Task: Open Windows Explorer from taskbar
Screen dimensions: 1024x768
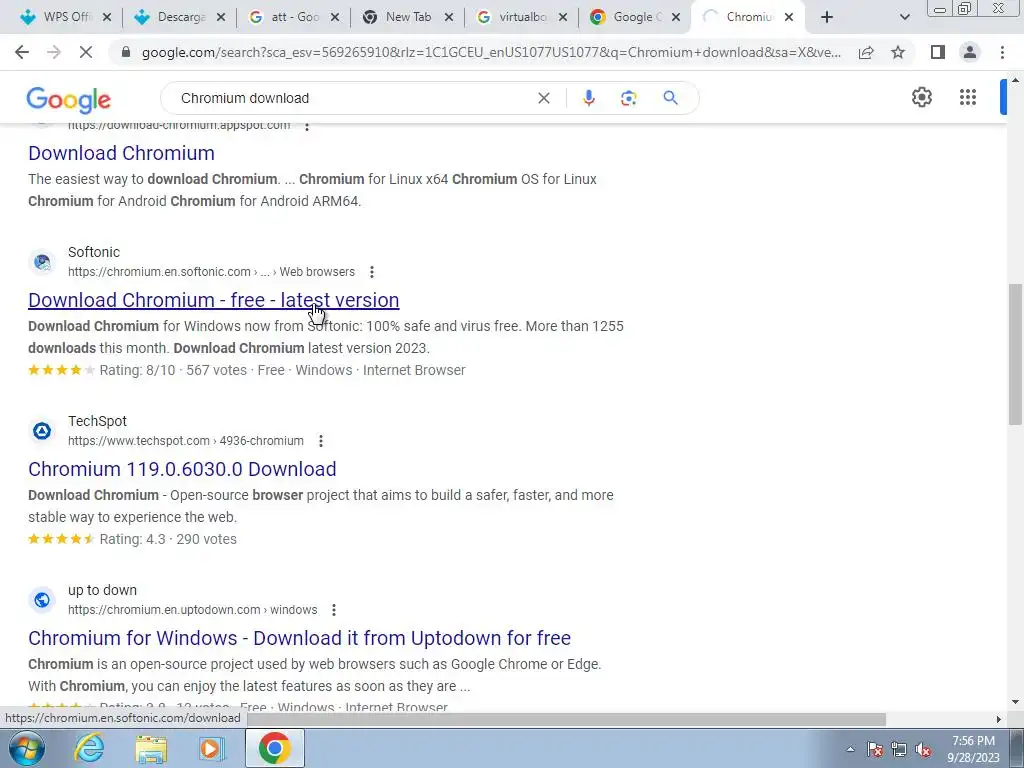Action: point(151,748)
